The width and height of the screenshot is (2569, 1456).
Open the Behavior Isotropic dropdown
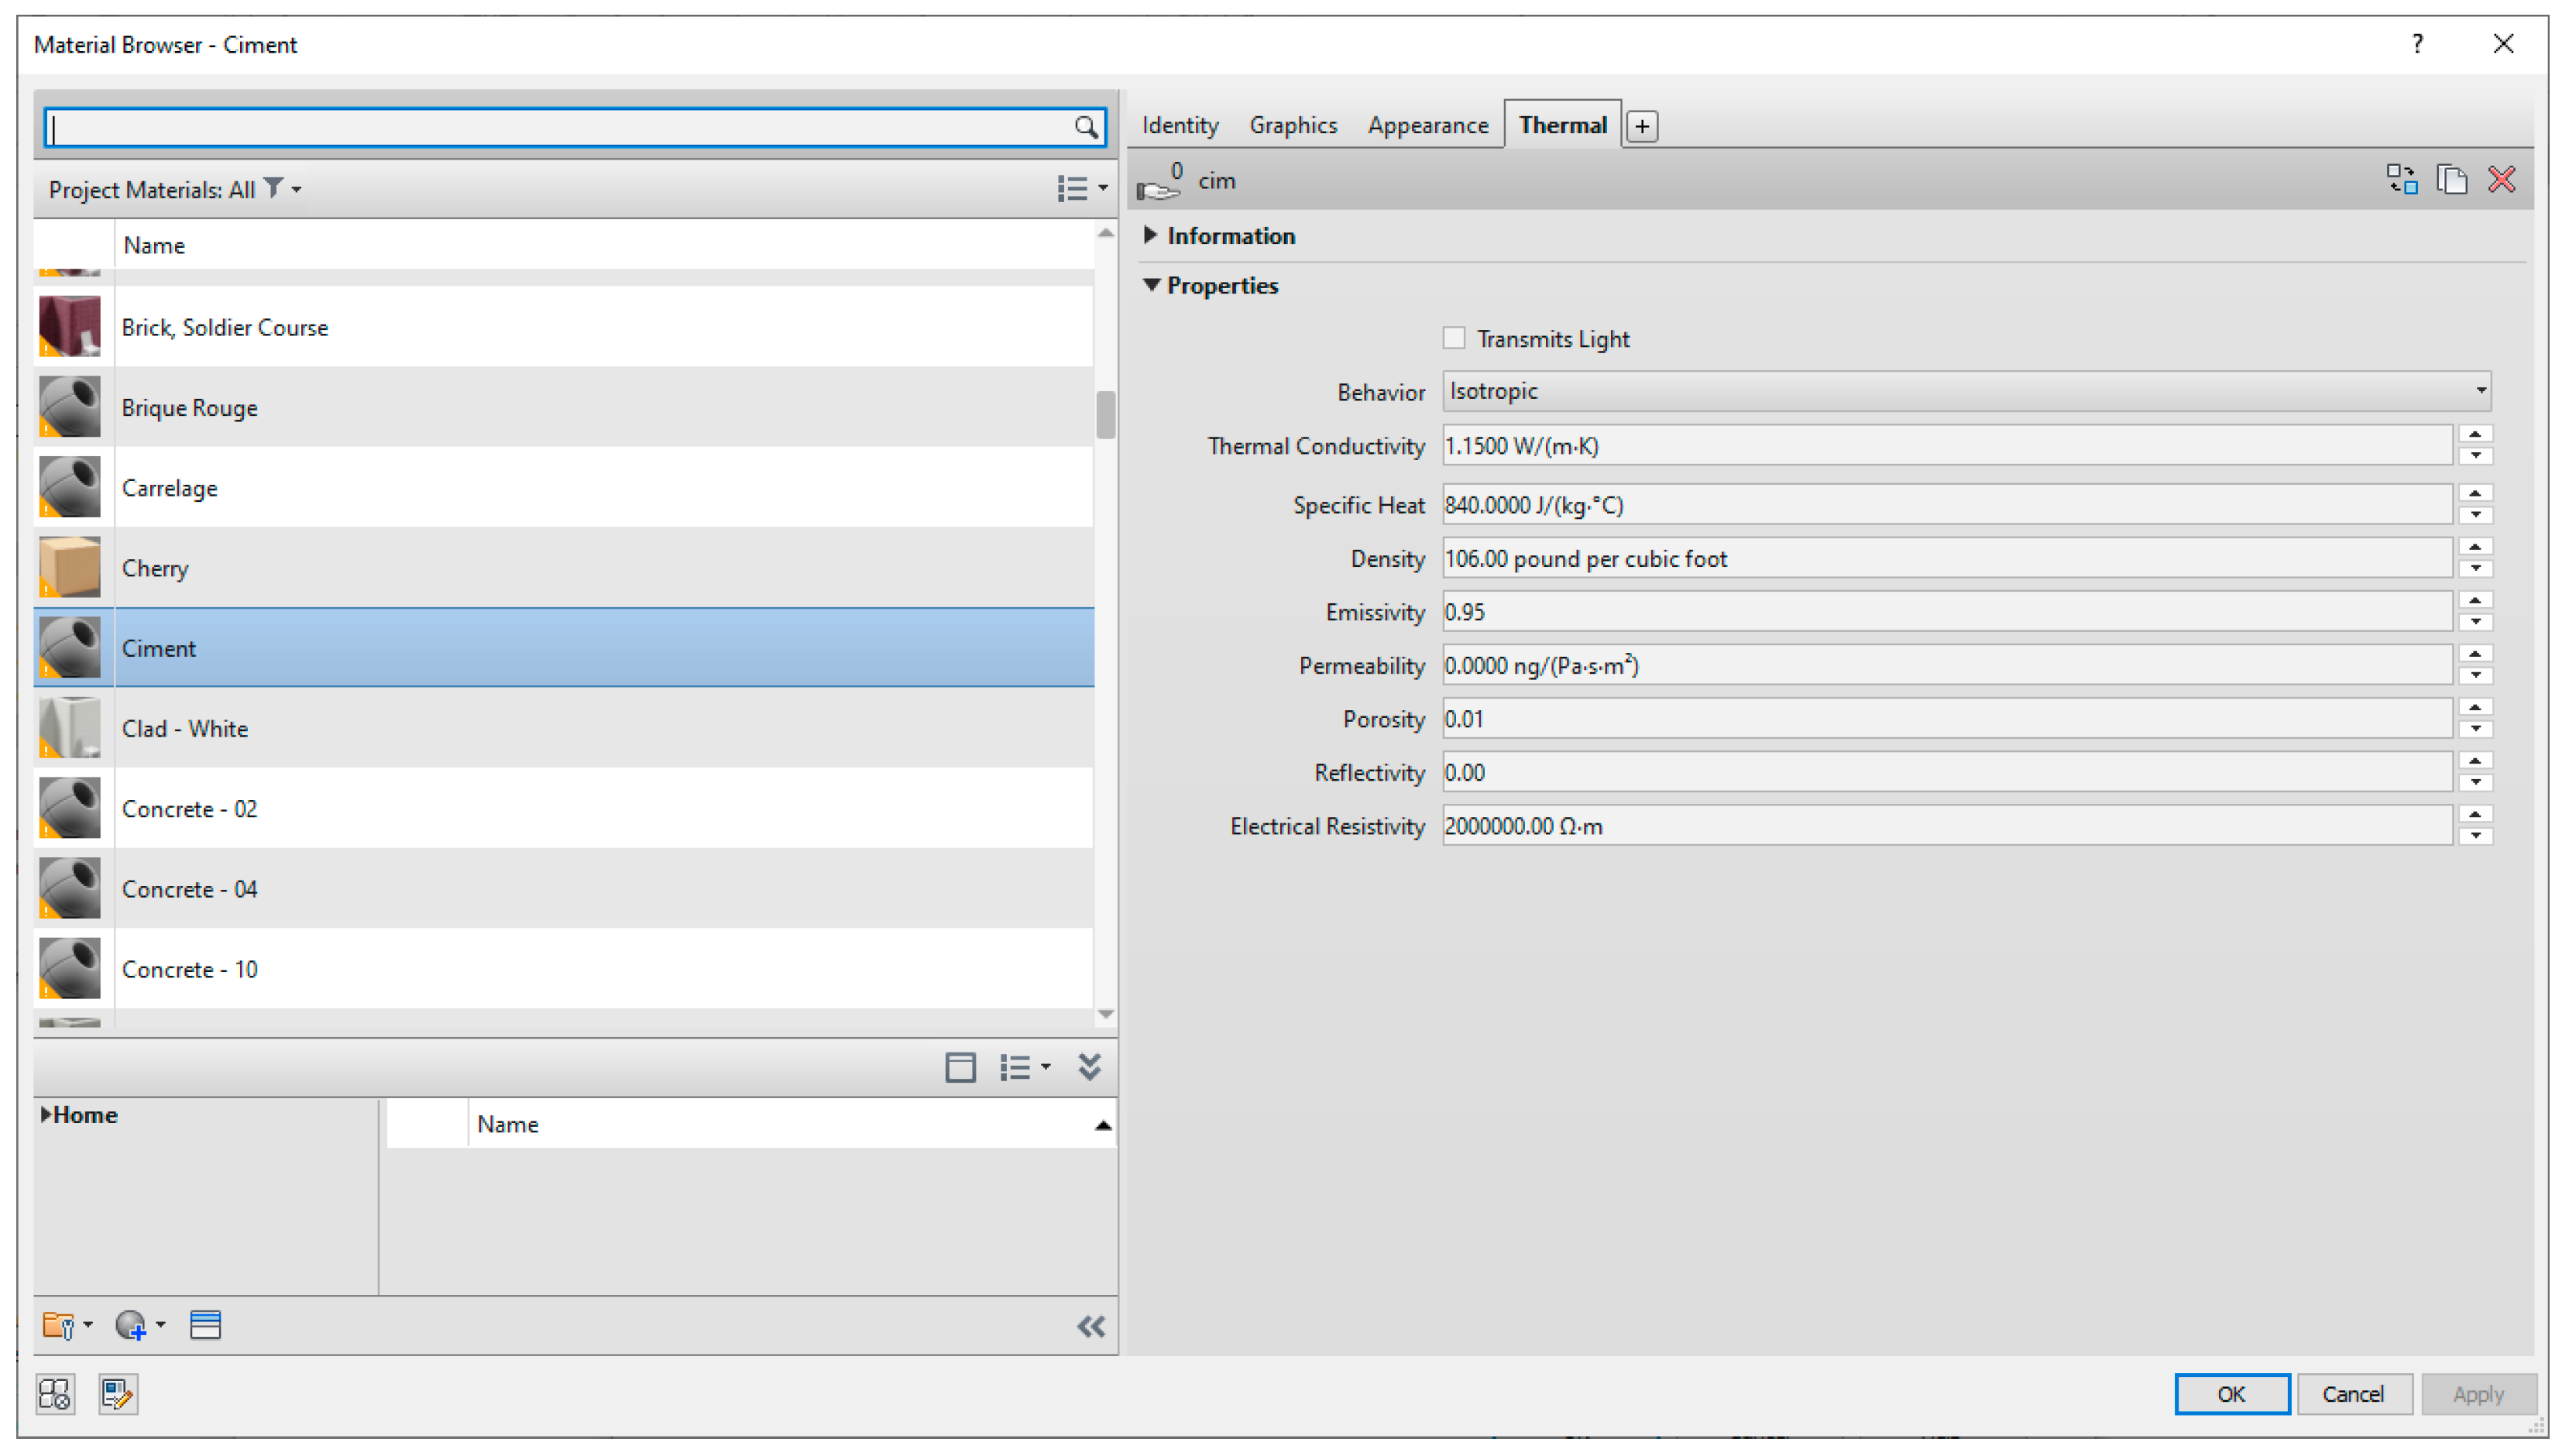(1965, 391)
